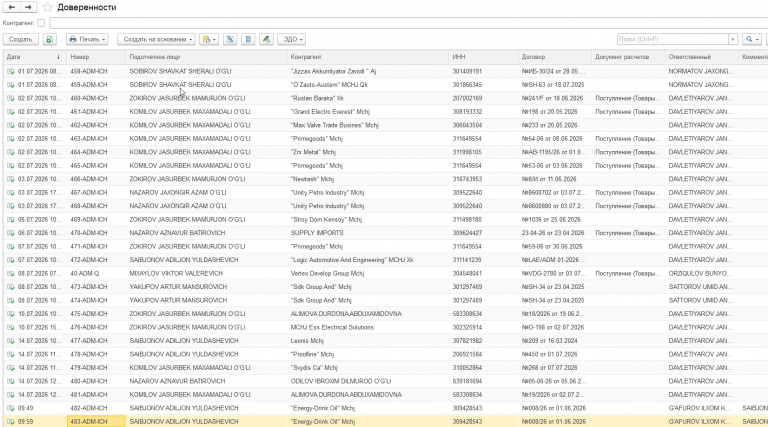Click the document icon of row 481-ADM-ICH
Viewport: 768px width, 427px height.
[11, 395]
